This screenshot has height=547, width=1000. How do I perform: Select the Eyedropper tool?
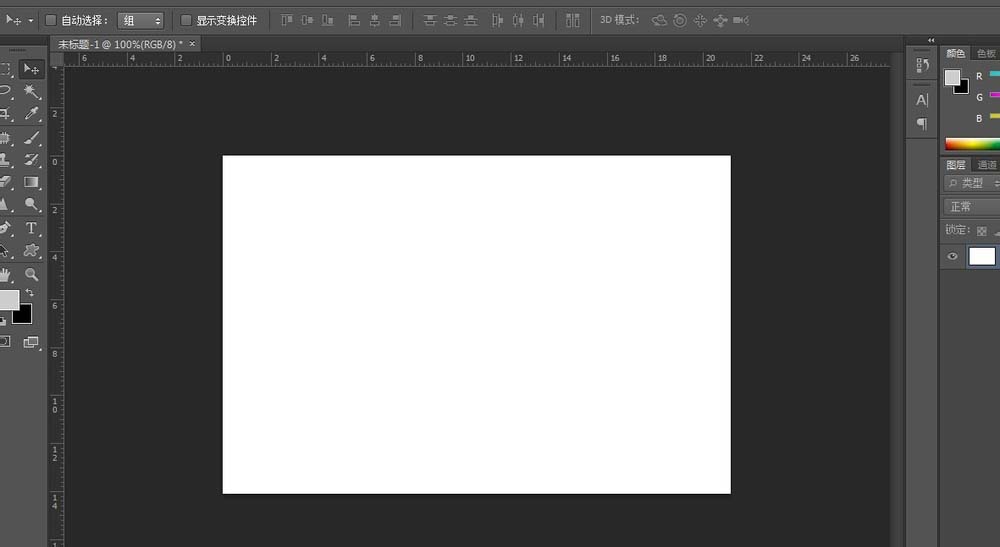point(31,115)
